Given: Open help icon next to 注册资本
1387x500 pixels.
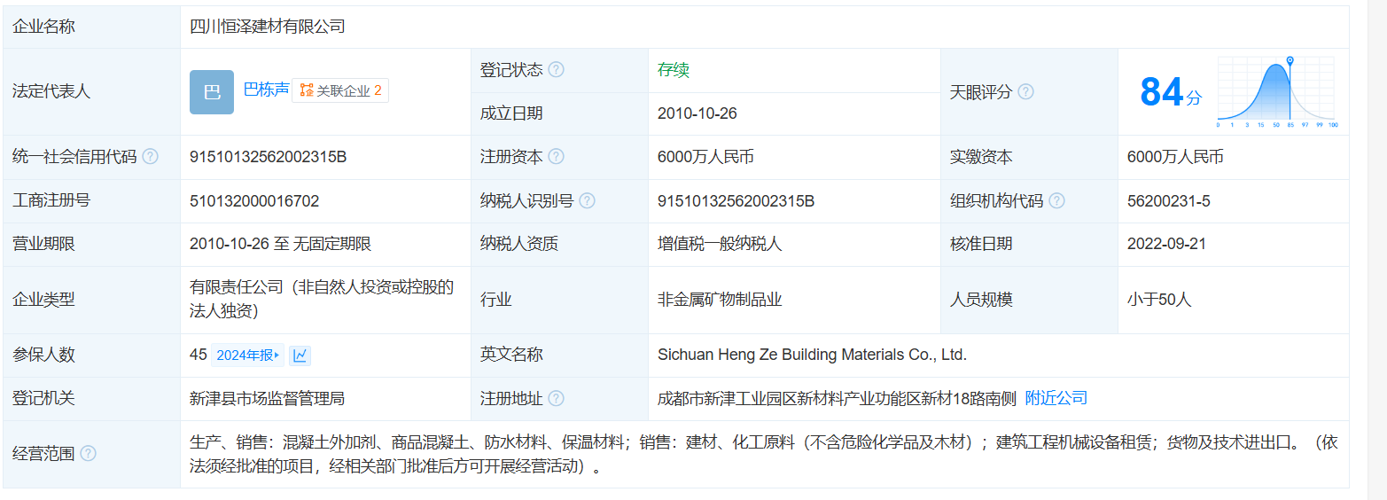Looking at the screenshot, I should tap(556, 157).
